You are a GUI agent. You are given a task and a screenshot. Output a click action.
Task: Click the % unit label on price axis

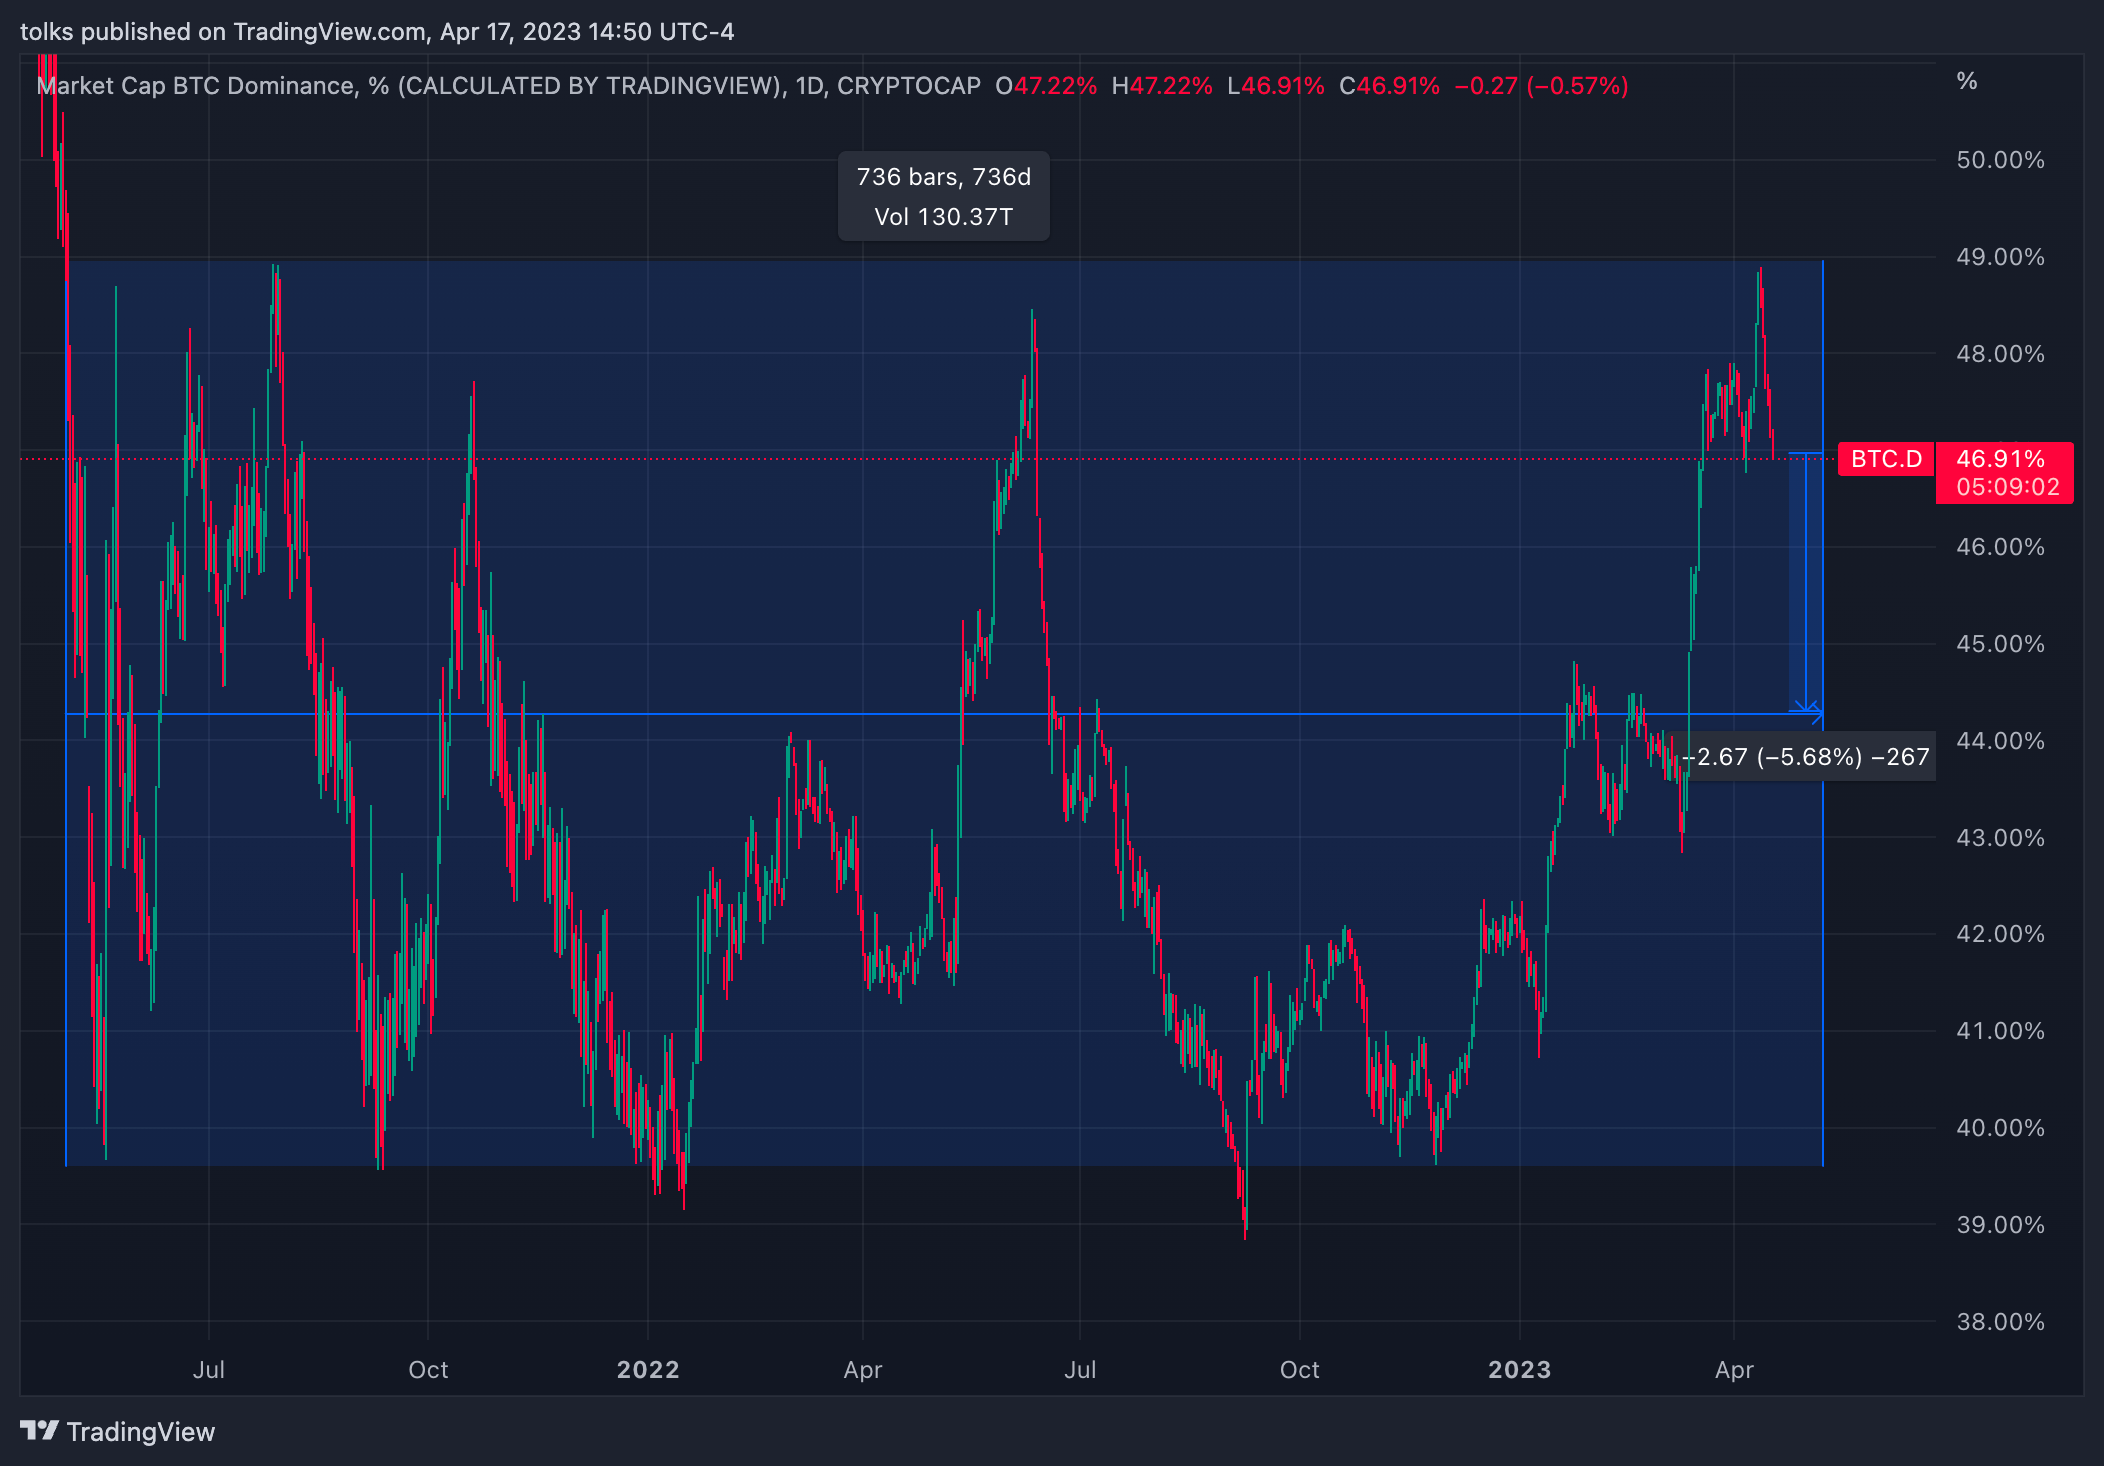coord(1966,81)
